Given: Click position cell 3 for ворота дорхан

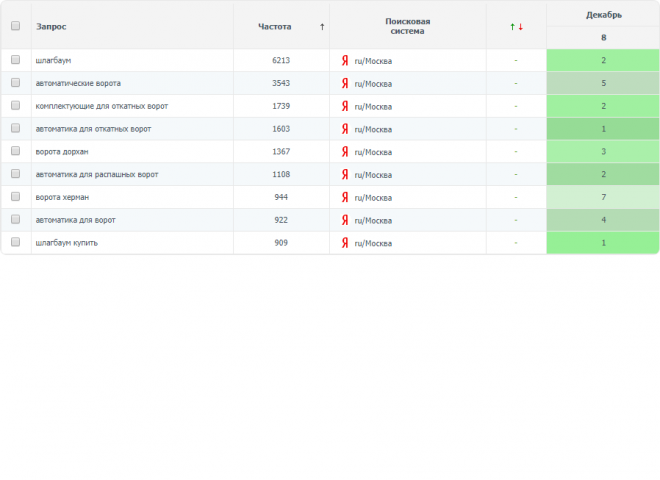Looking at the screenshot, I should coord(603,152).
